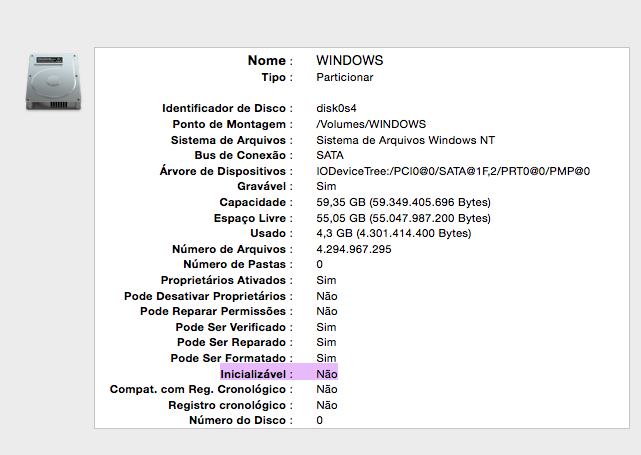The image size is (641, 455).
Task: Select 'Sim' value for Gravável
Action: point(326,186)
